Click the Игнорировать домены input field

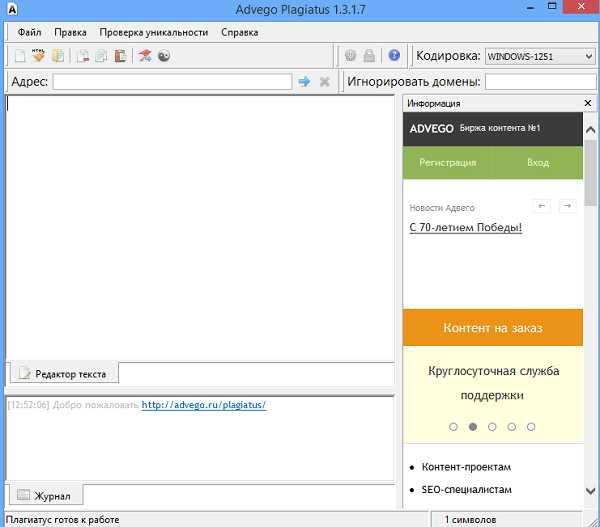pos(540,82)
